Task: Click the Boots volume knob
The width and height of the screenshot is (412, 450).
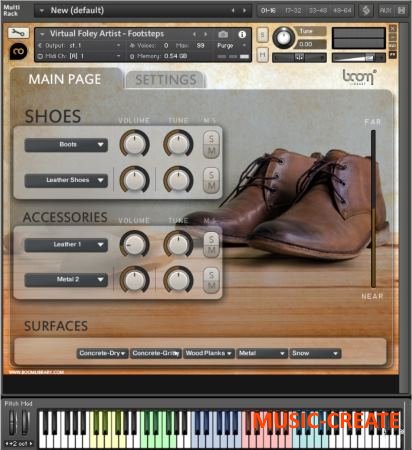Action: point(134,144)
